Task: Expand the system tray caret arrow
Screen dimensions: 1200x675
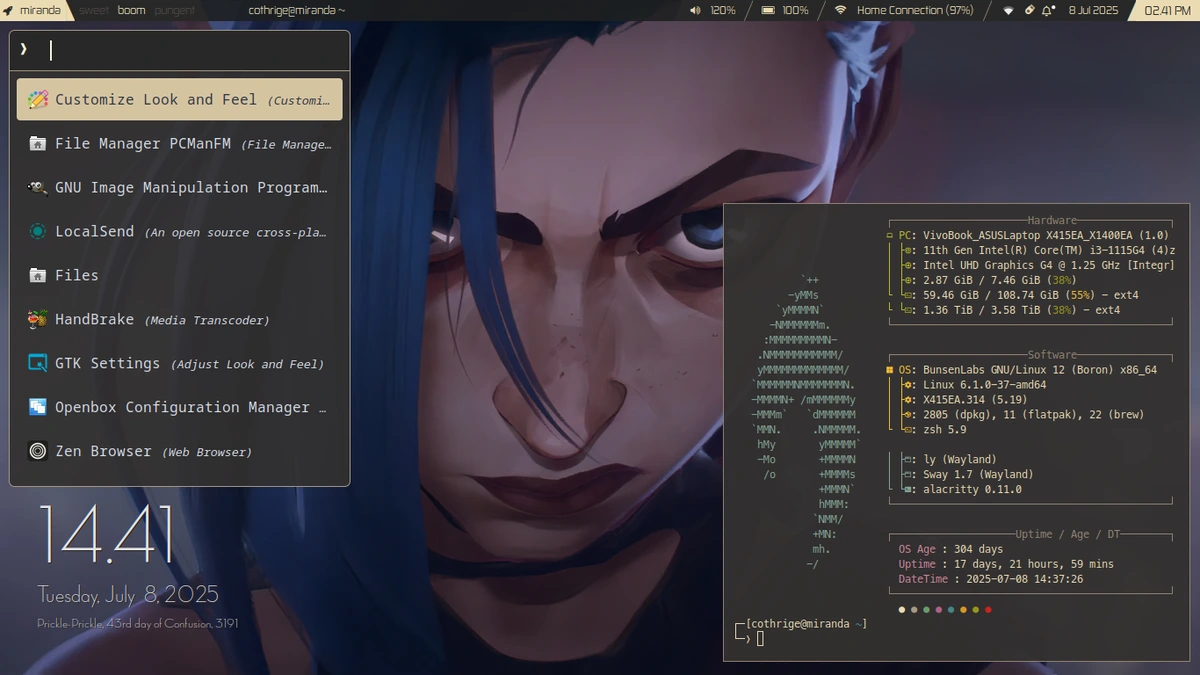Action: click(x=1008, y=11)
